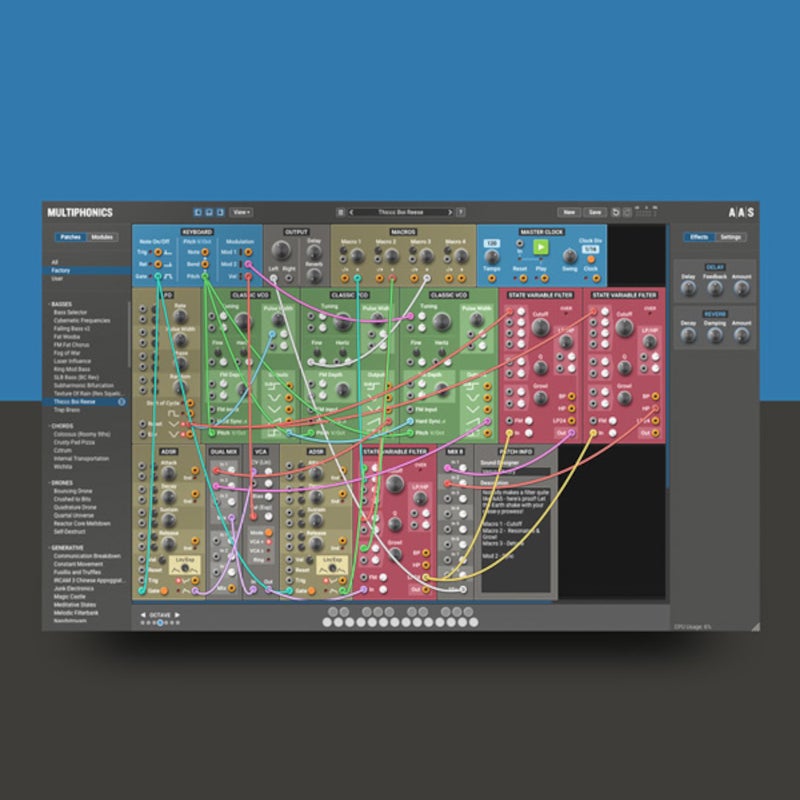800x800 pixels.
Task: Select the All patch bank
Action: coord(55,262)
